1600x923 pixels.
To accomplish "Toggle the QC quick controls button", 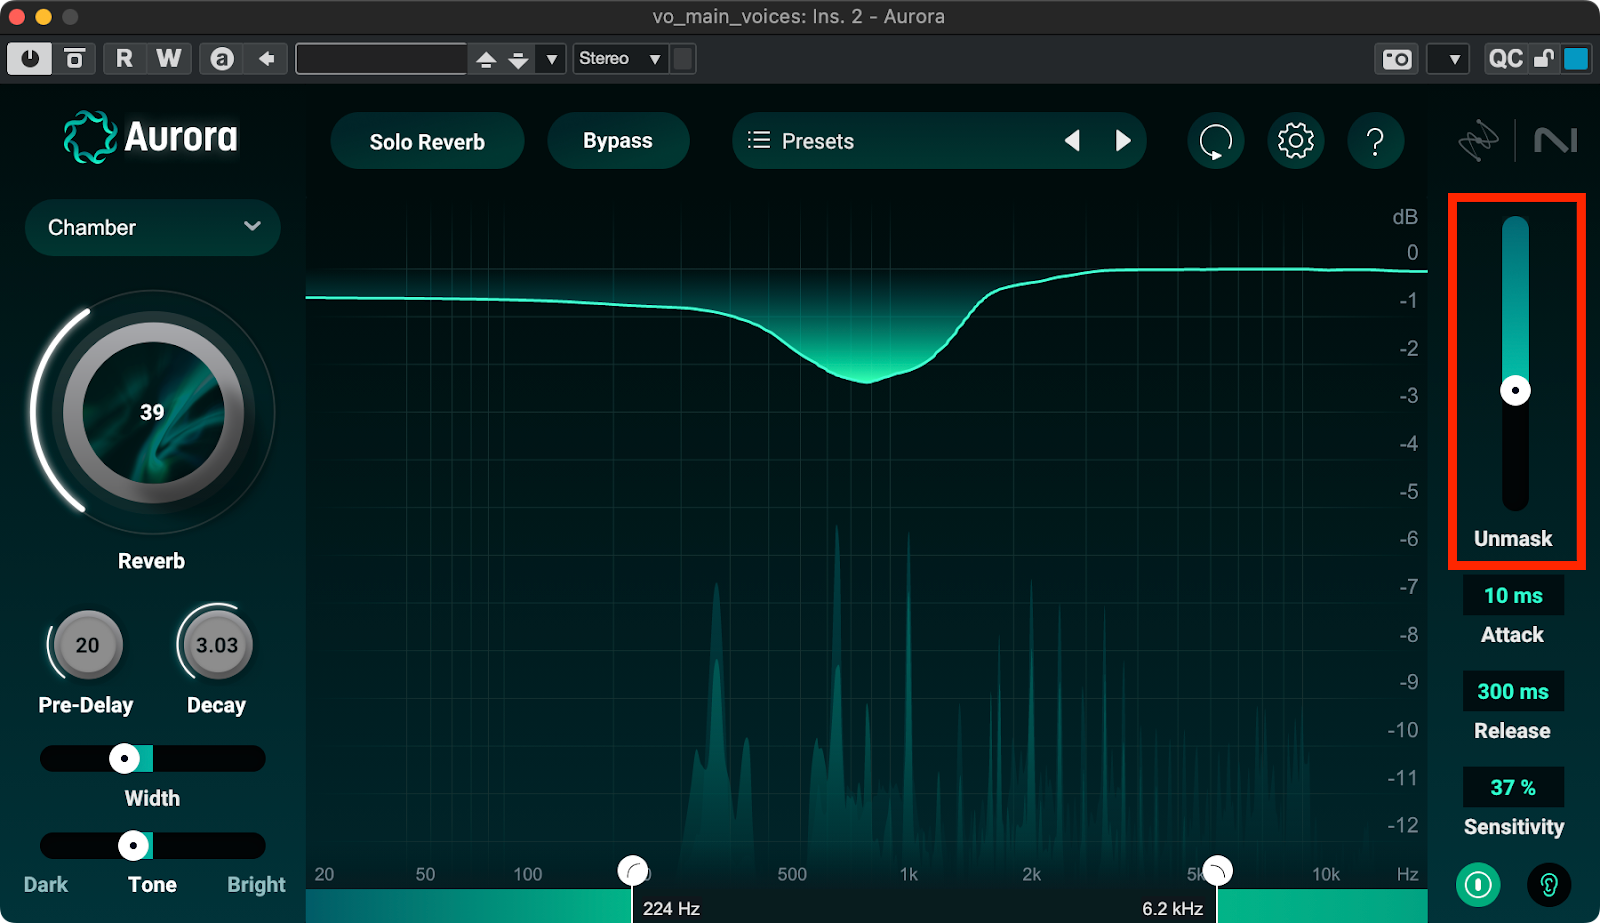I will [x=1505, y=59].
